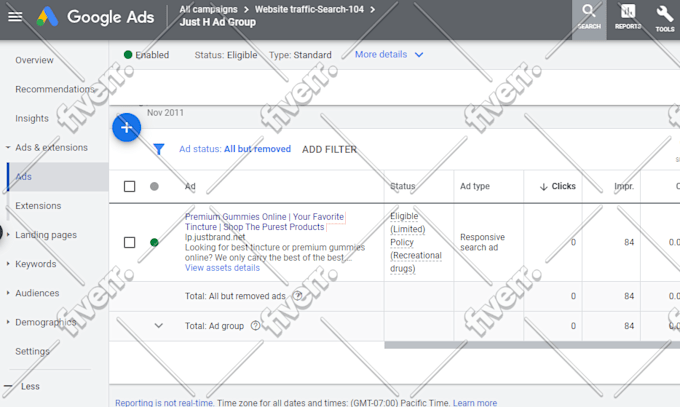Open the Premium Gummies Online ad headline
The width and height of the screenshot is (680, 407).
[265, 222]
